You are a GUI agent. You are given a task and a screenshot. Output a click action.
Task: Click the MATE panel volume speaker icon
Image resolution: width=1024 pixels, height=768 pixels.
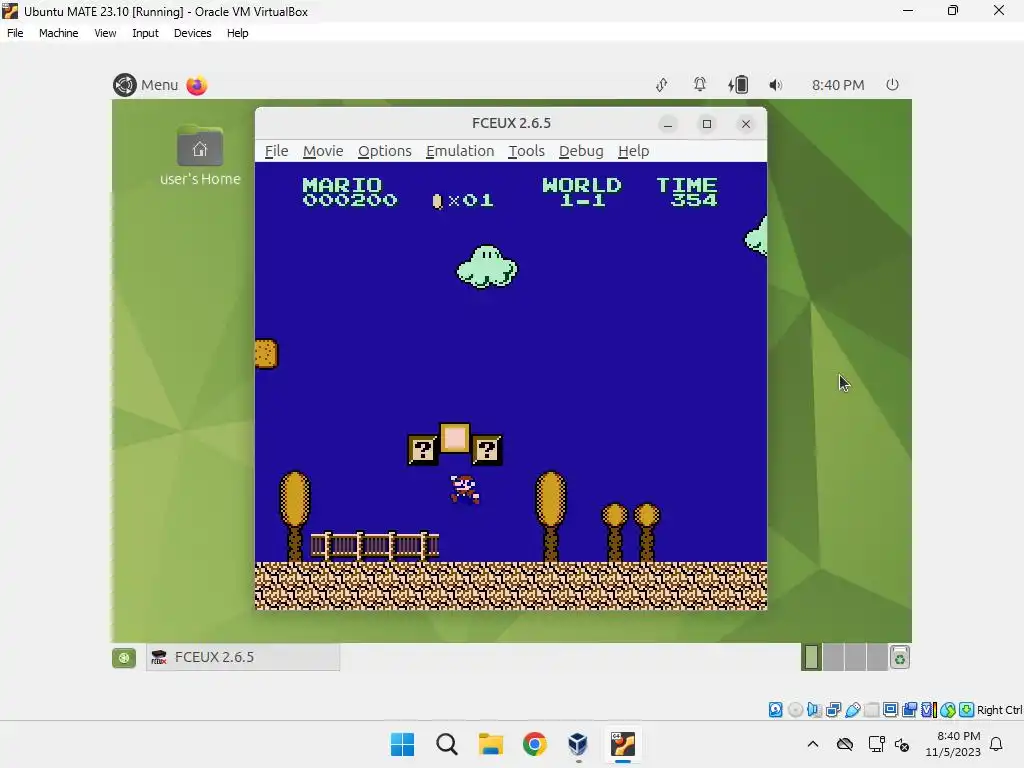coord(775,85)
